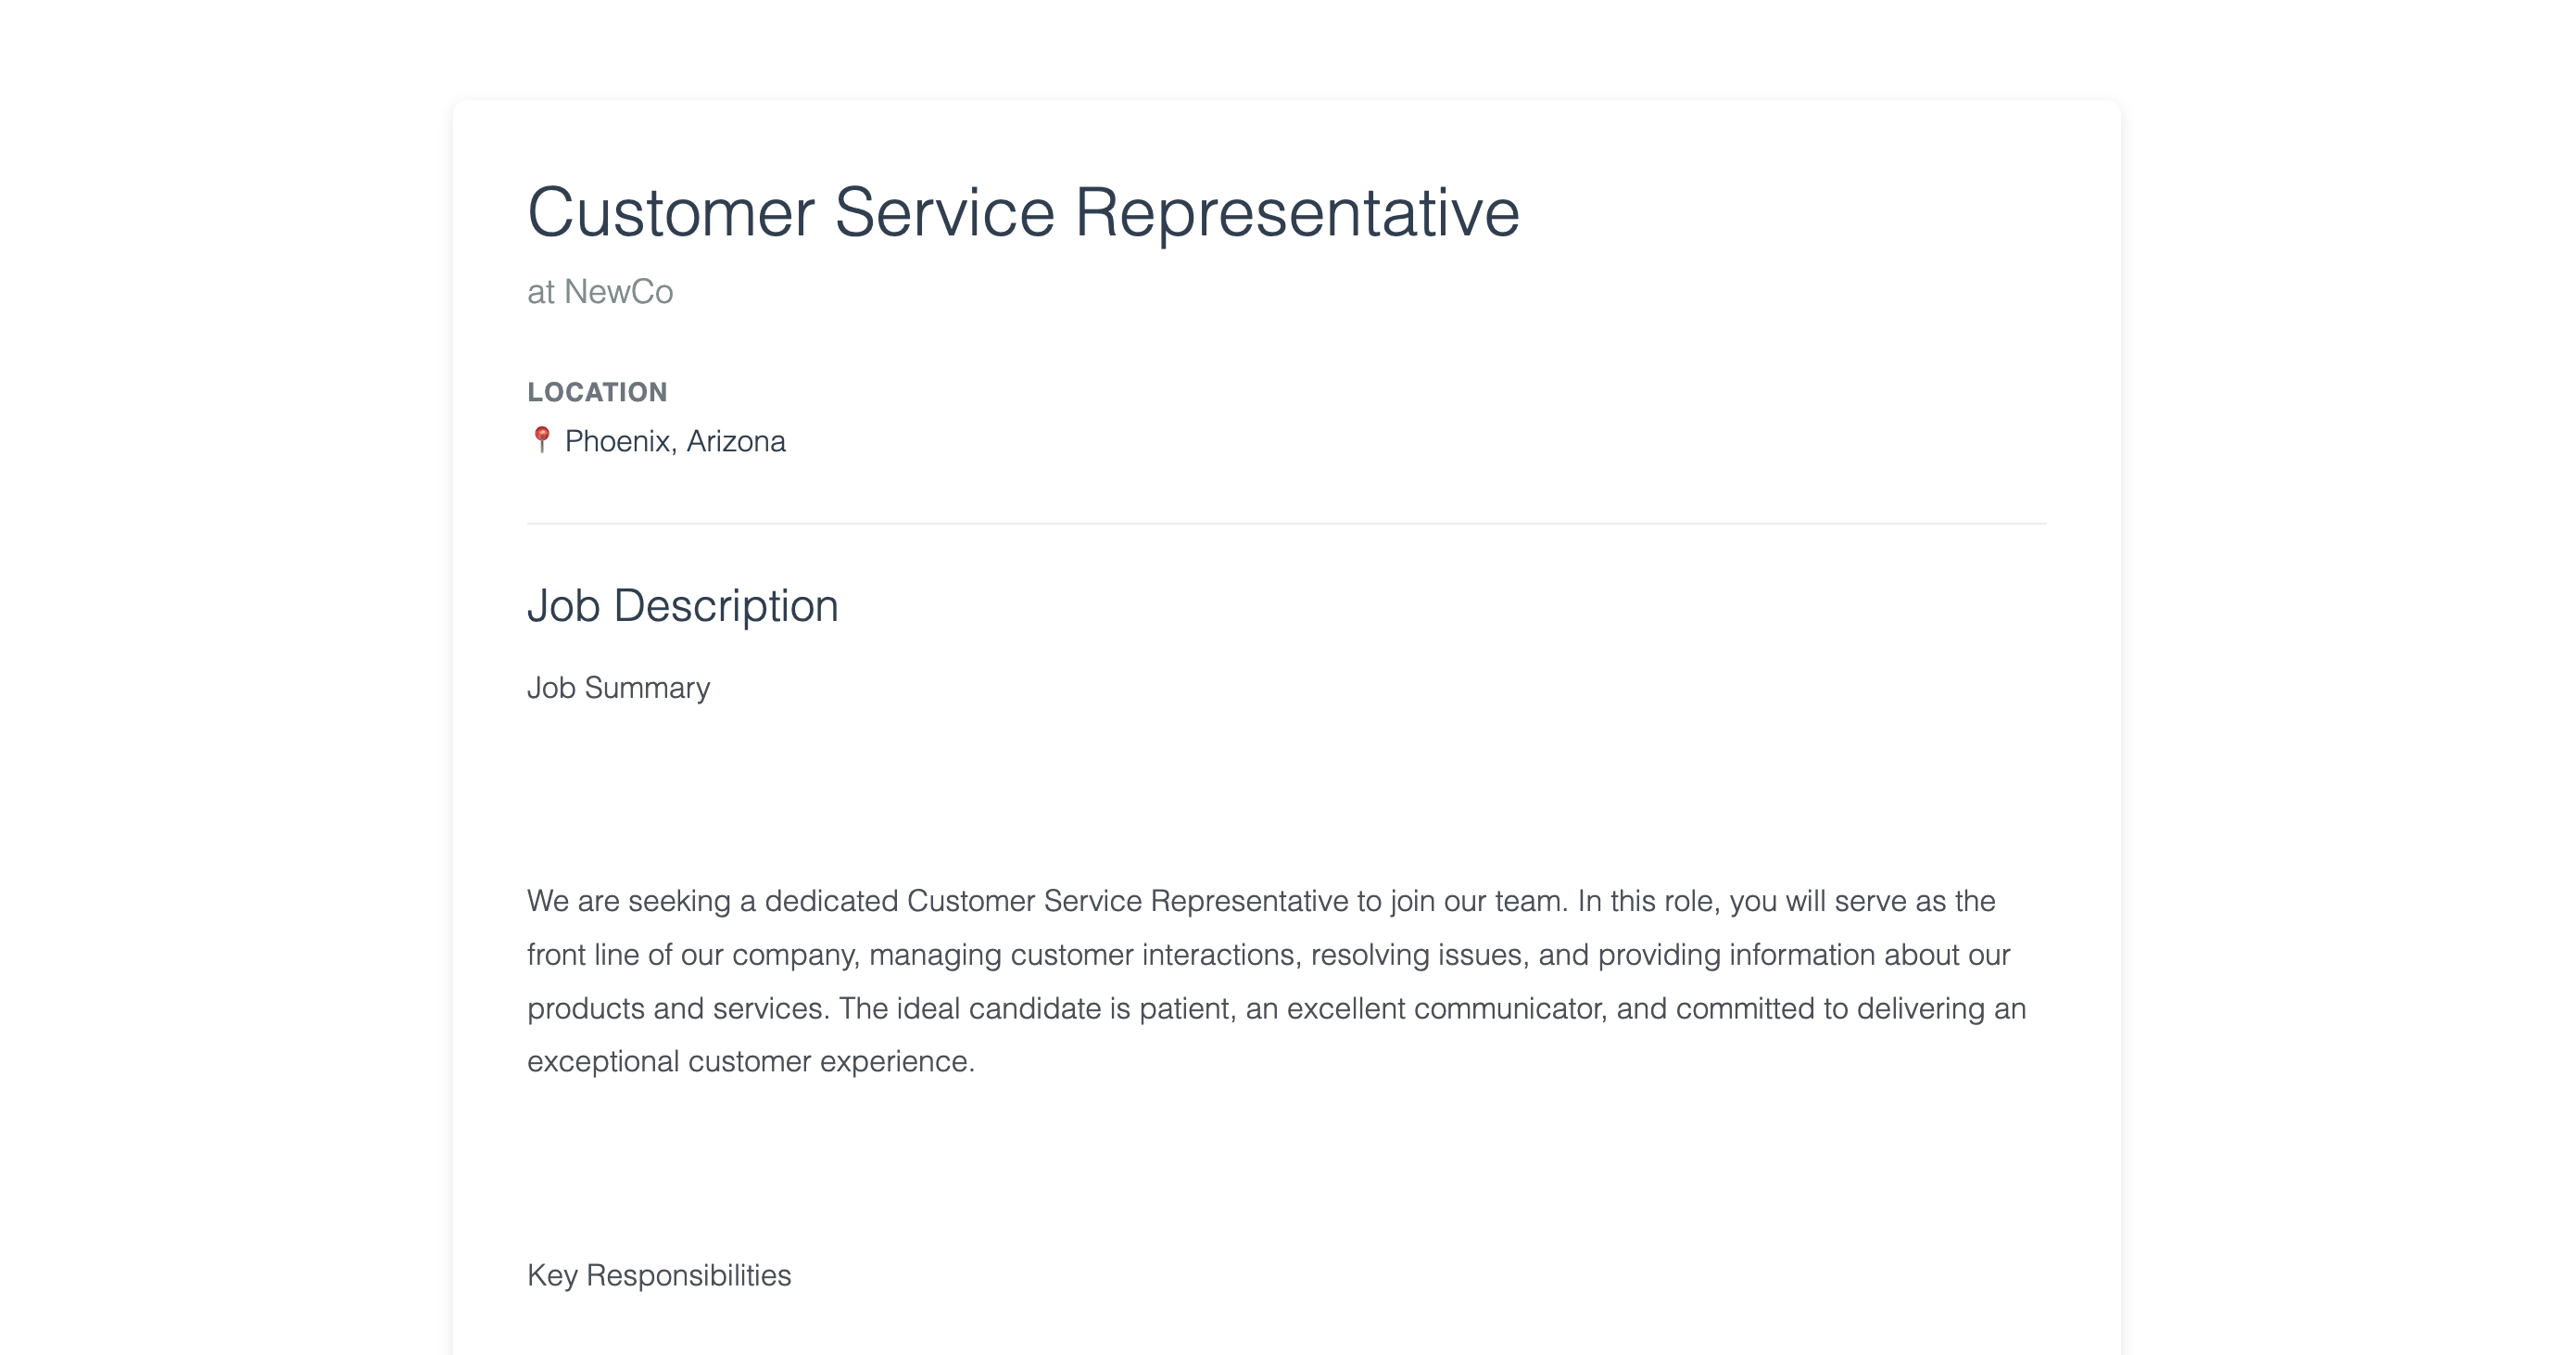Image resolution: width=2576 pixels, height=1355 pixels.
Task: Click the Key Responsibilities subheading
Action: 659,1275
